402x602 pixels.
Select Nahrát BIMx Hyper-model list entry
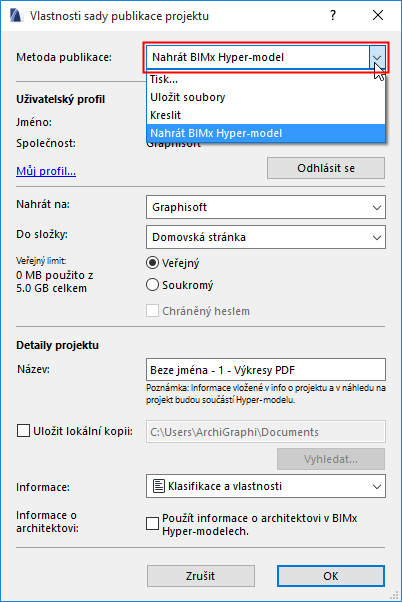click(266, 133)
